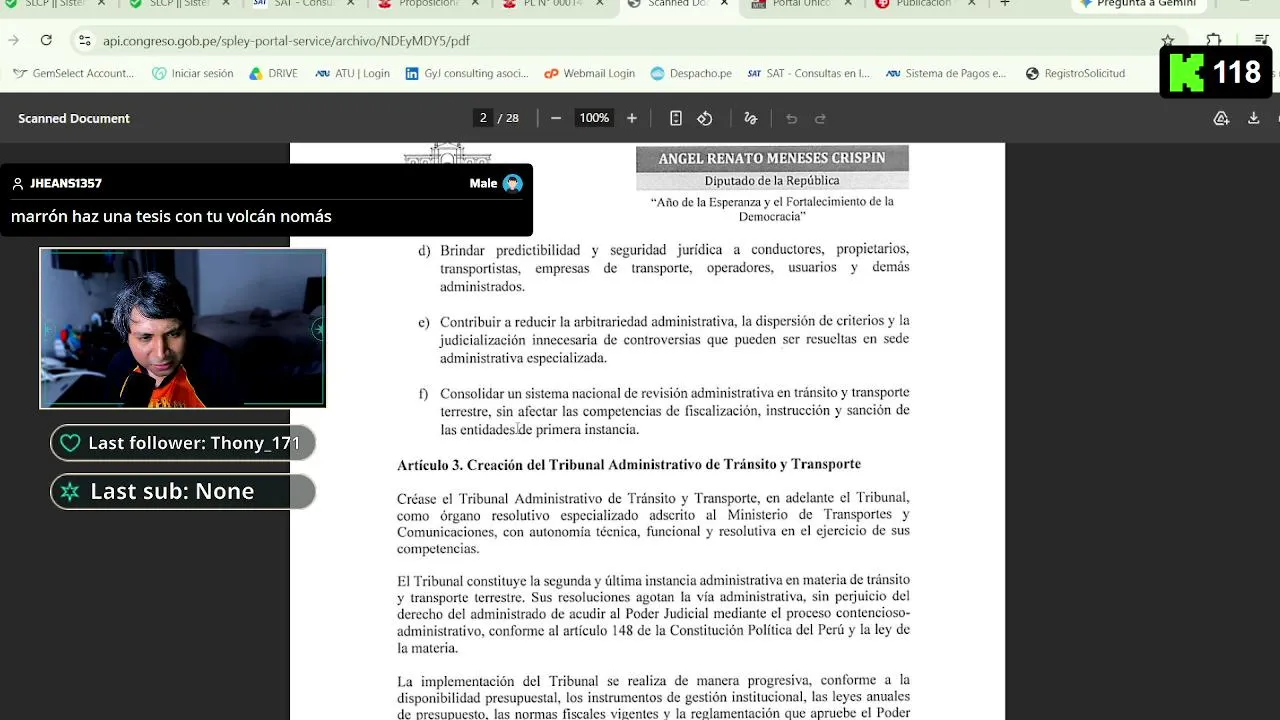Open the GemSelect Account bookmark

[x=73, y=73]
